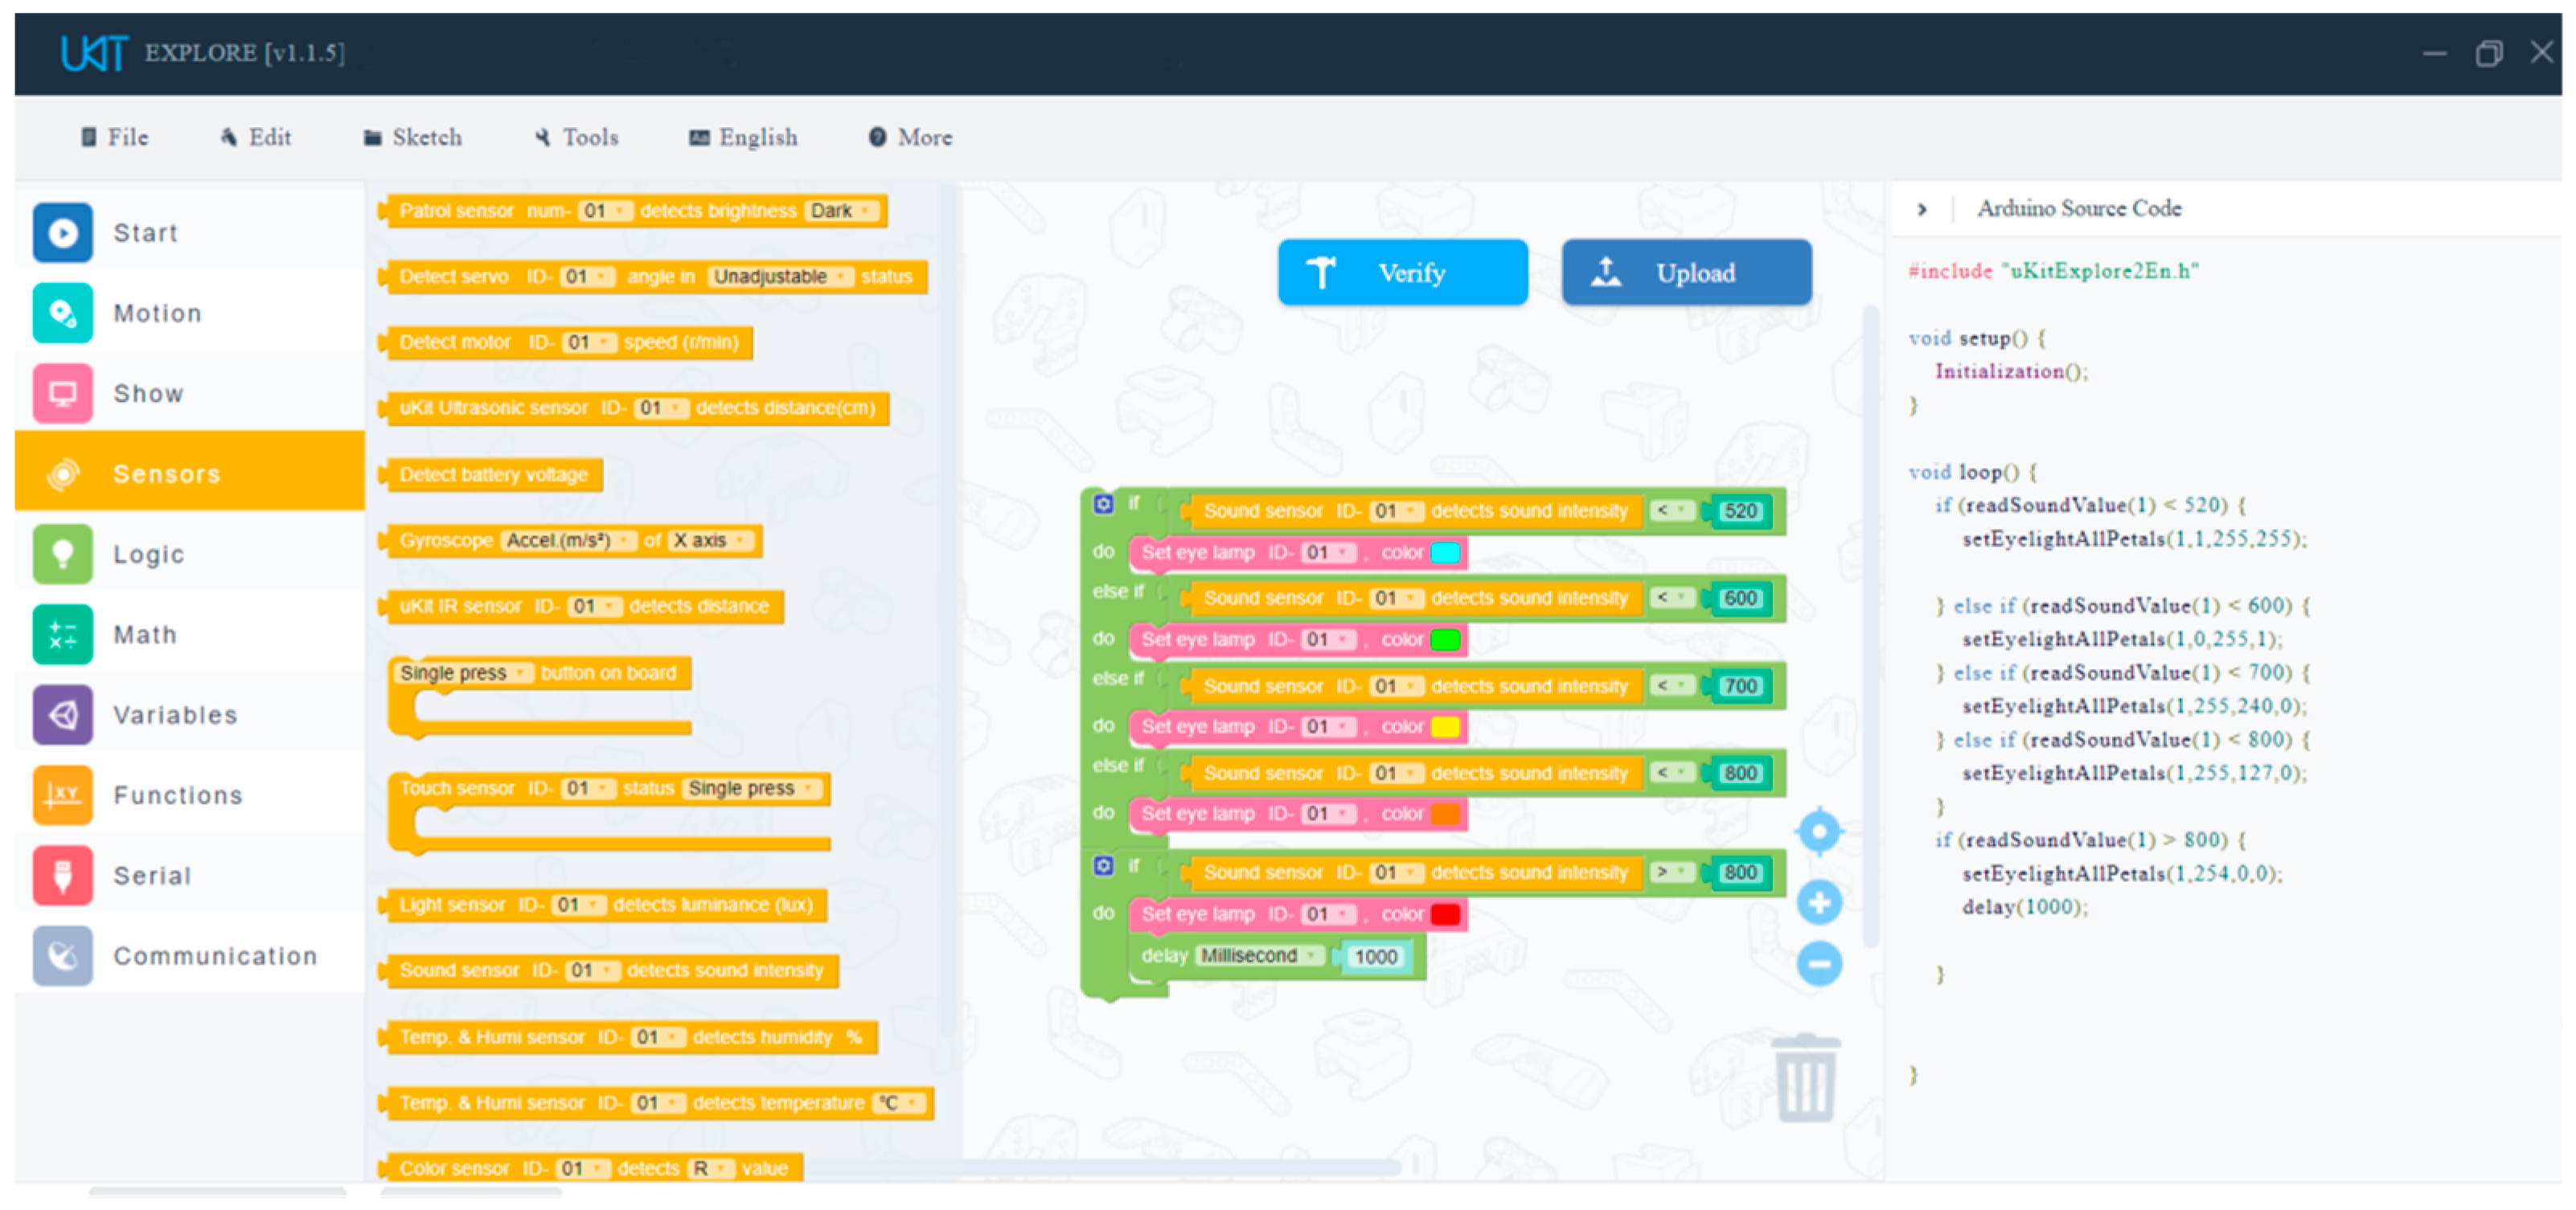Screen dimensions: 2576x1210
Task: Click the Serial category icon
Action: (x=62, y=875)
